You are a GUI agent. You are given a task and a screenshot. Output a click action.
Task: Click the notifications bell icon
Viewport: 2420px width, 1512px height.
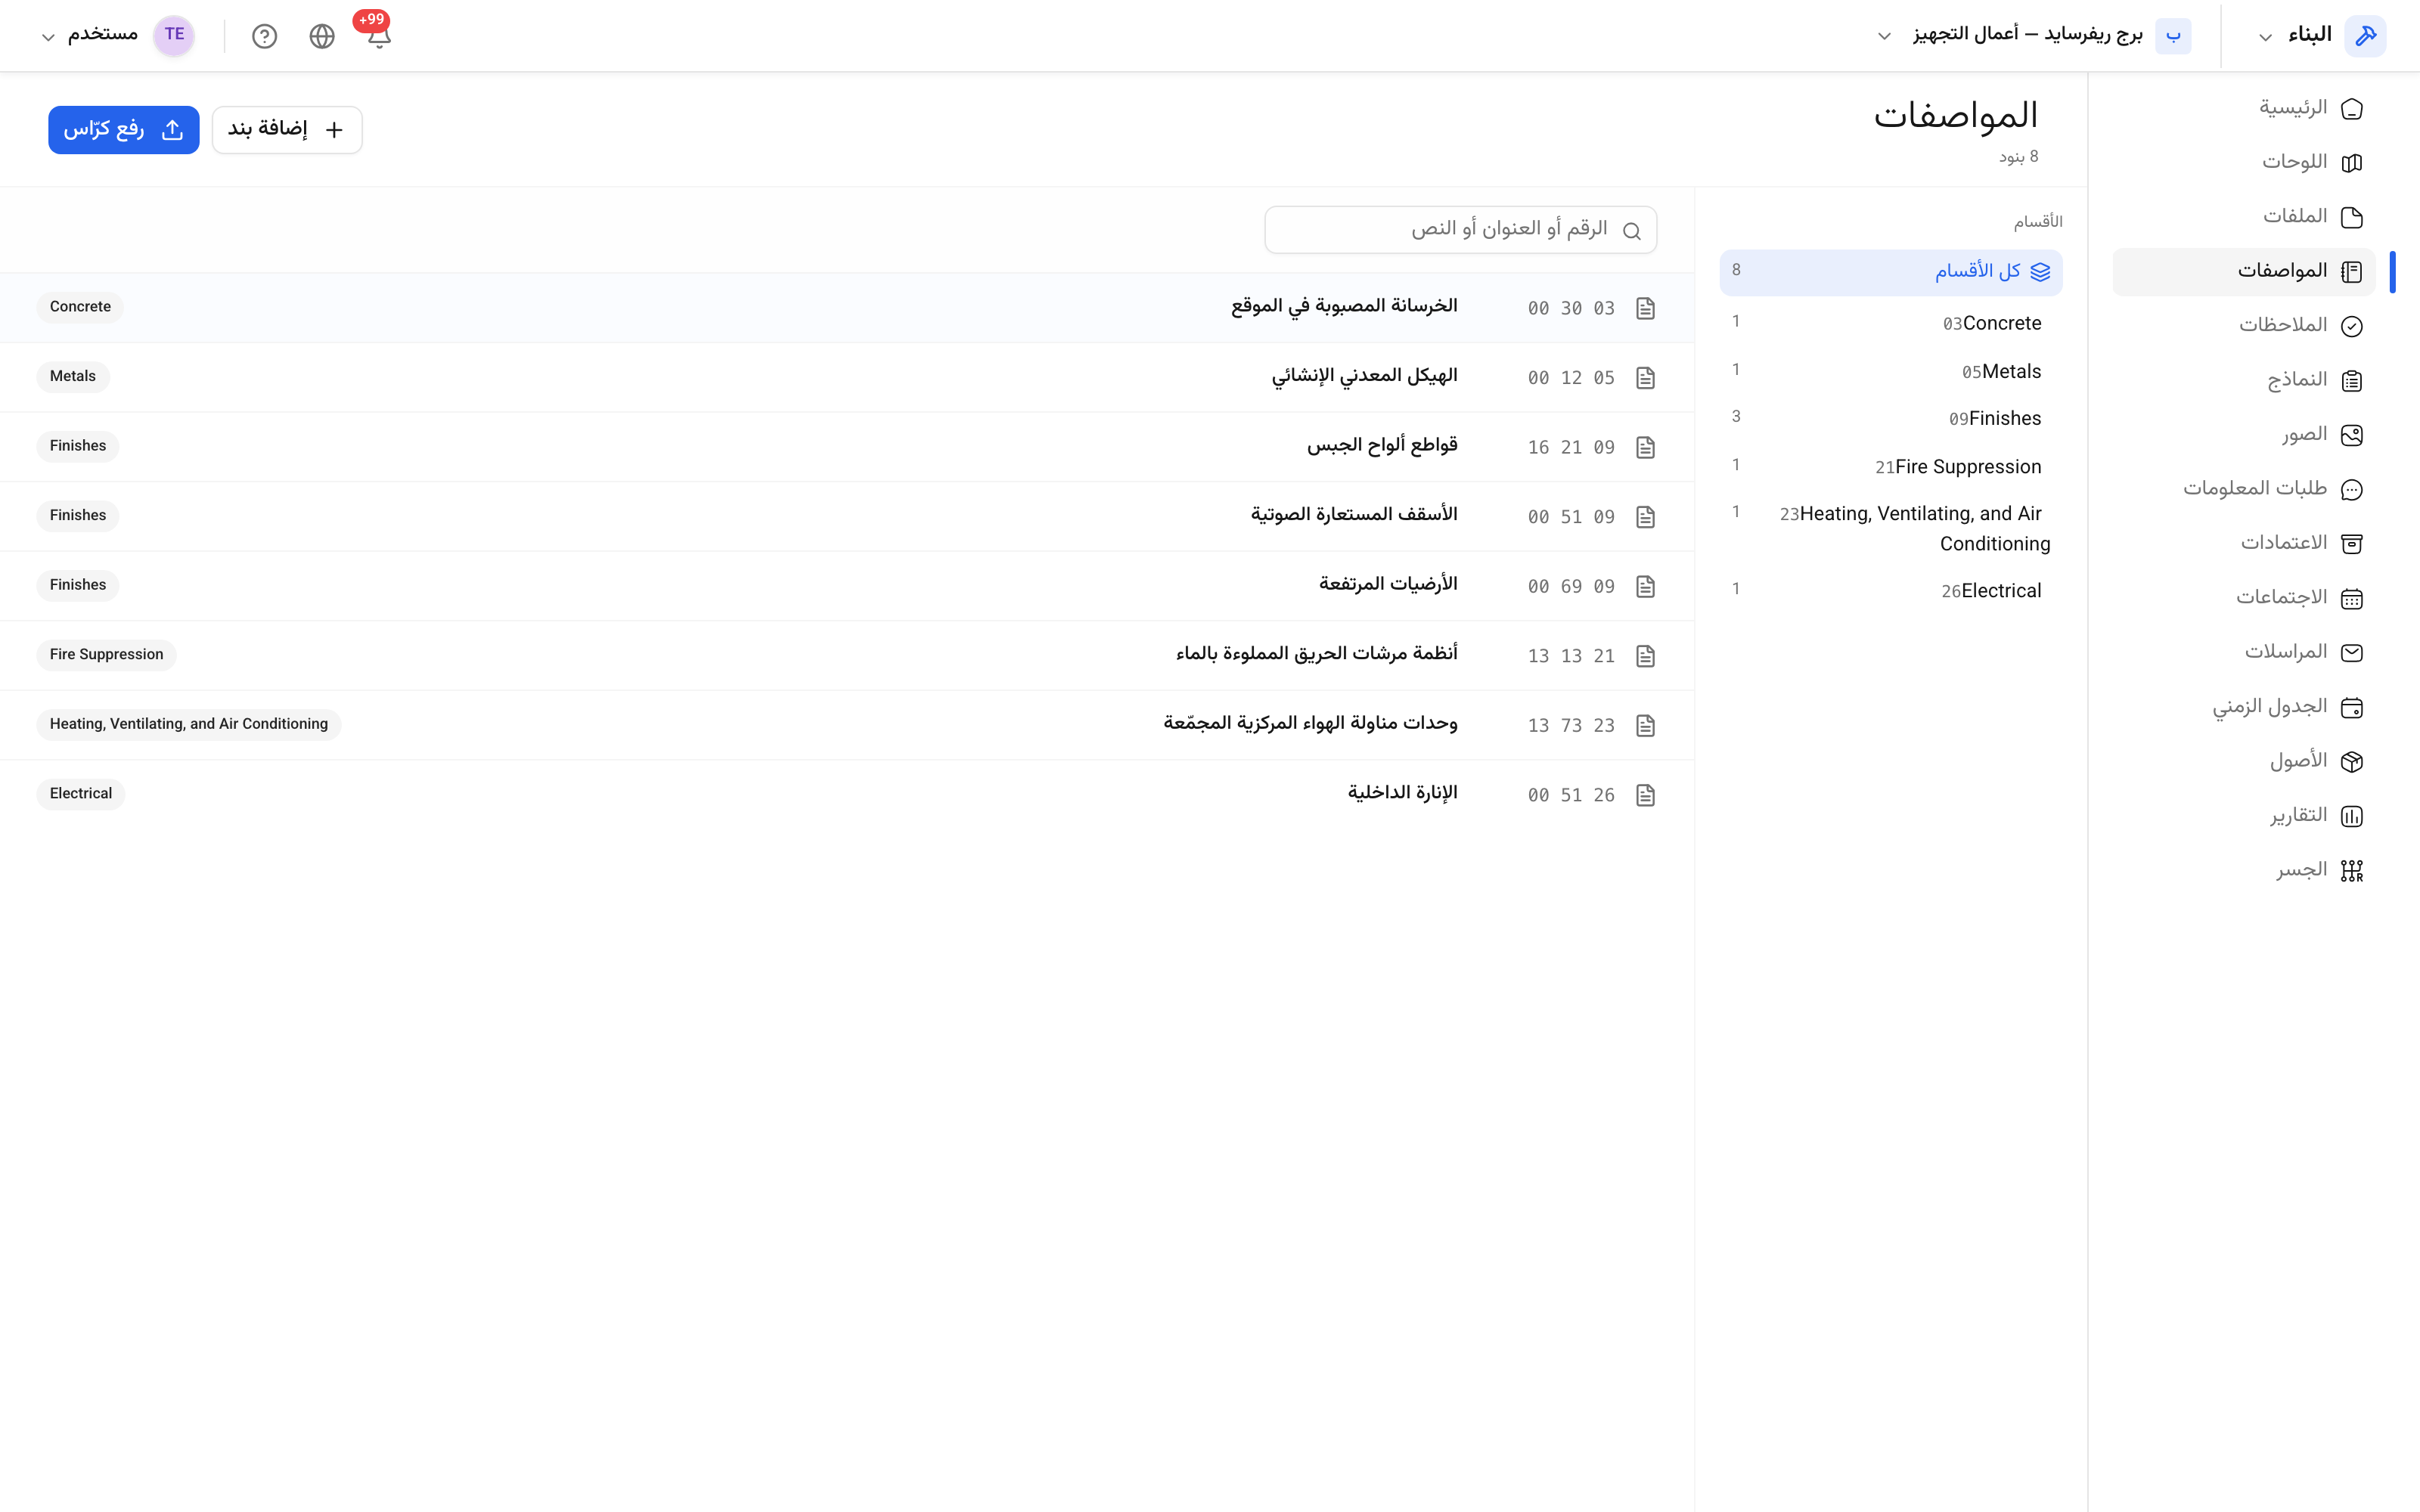(379, 37)
